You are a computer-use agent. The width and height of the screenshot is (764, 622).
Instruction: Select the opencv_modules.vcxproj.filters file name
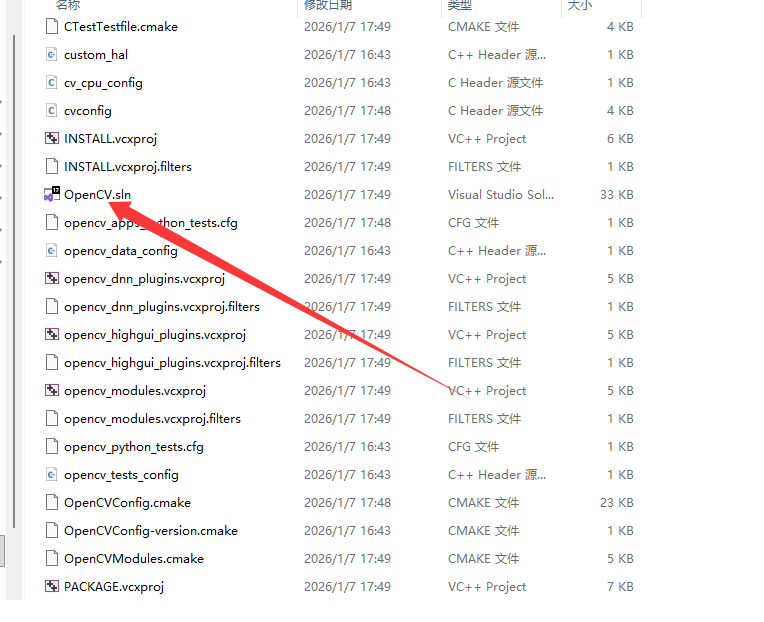(153, 419)
